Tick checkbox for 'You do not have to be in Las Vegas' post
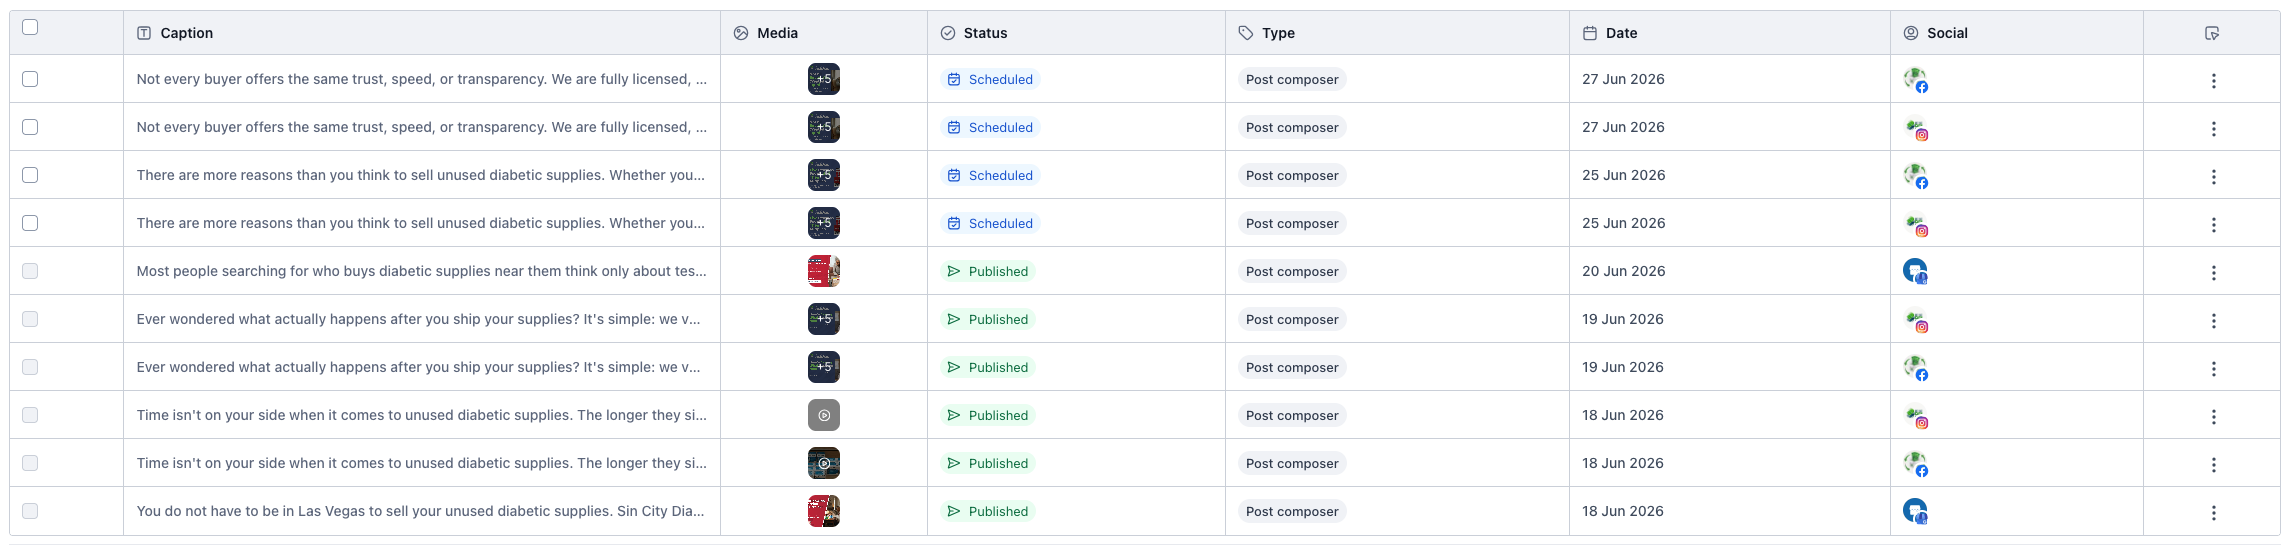 pos(30,511)
